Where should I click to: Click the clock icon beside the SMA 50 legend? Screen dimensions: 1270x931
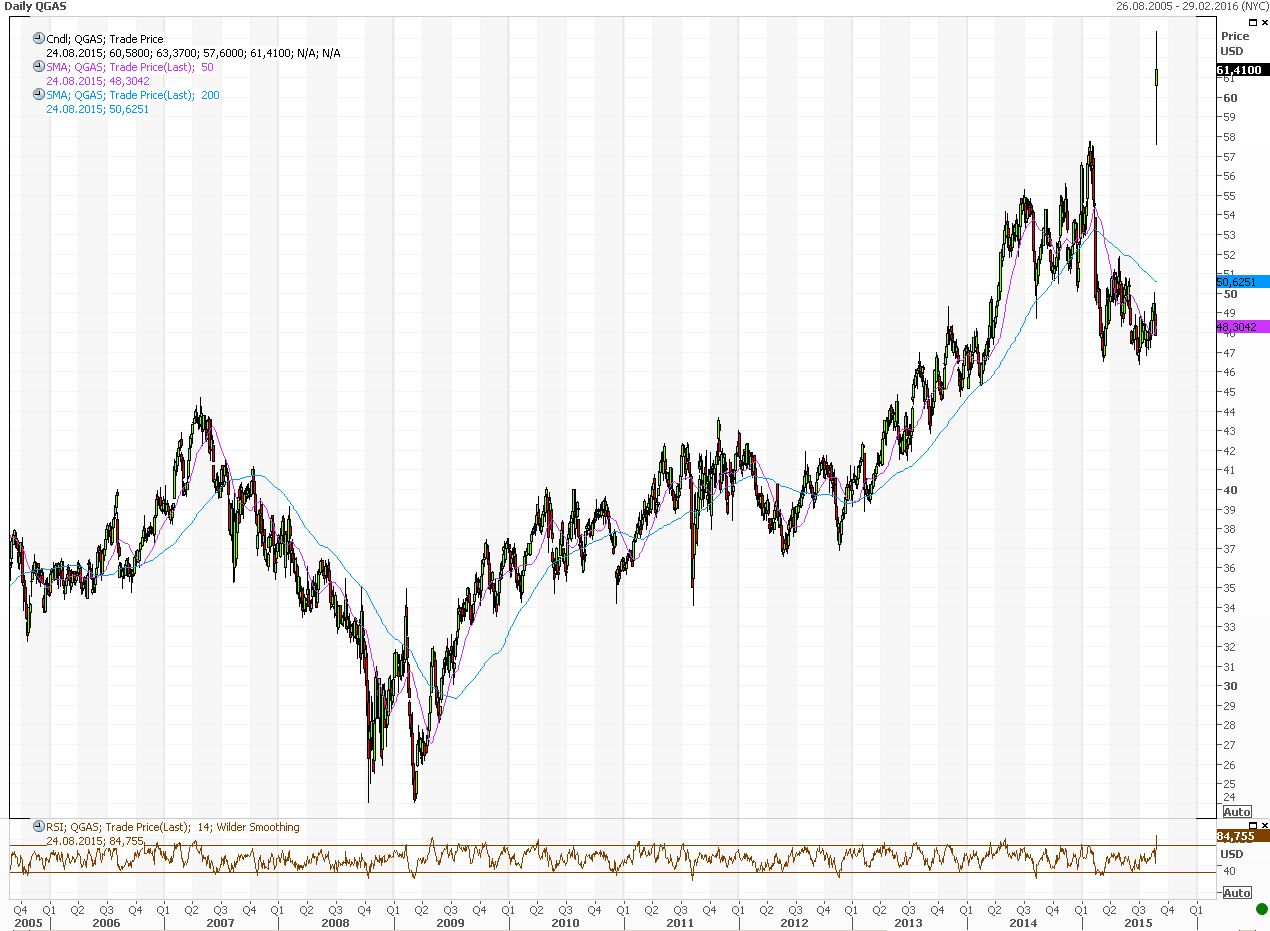click(x=39, y=67)
